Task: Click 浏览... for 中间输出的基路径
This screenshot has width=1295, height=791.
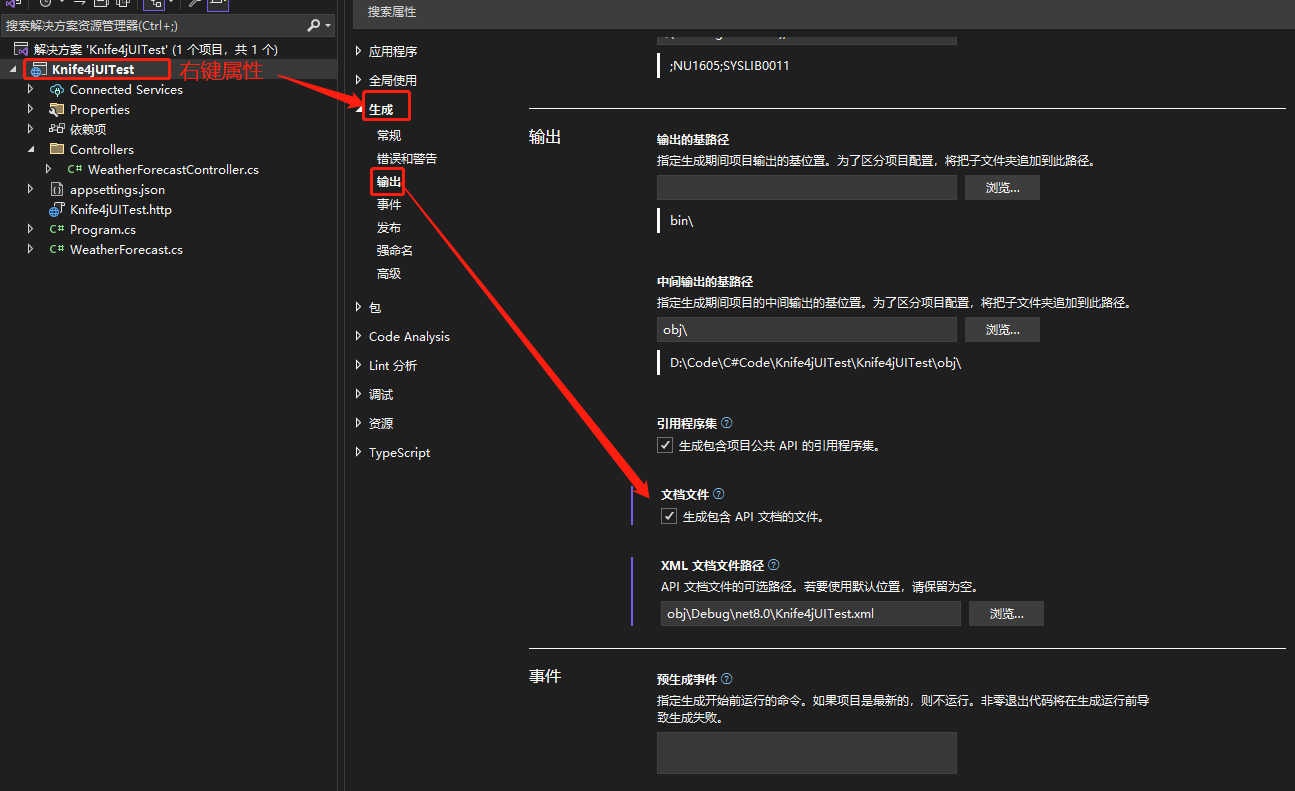Action: pos(1002,330)
